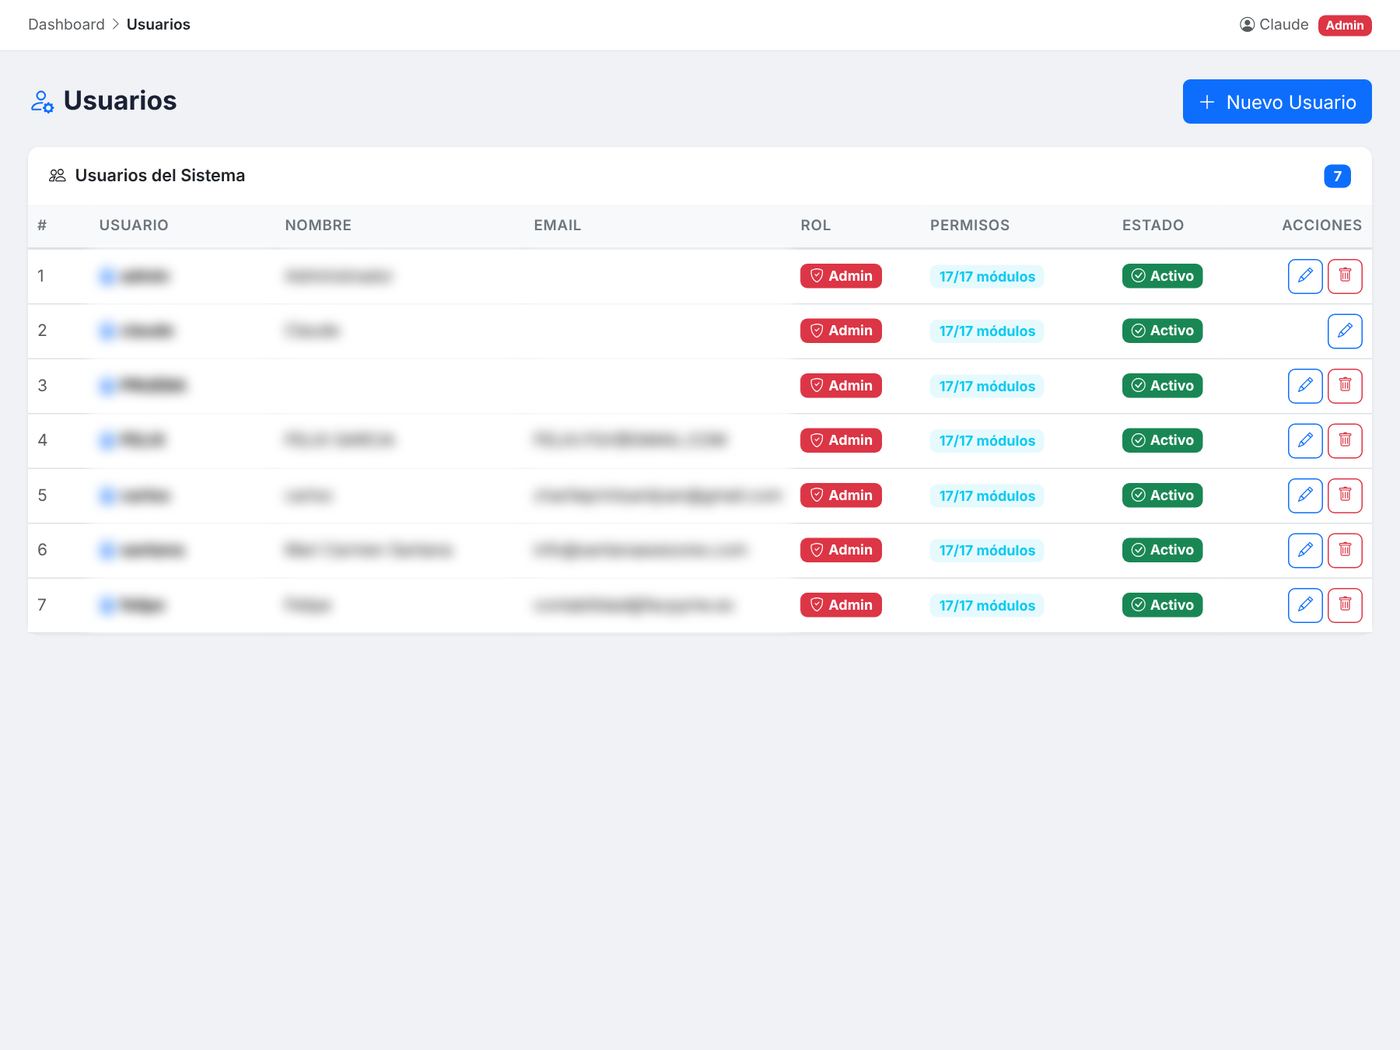This screenshot has width=1400, height=1050.
Task: Open the Claude account menu
Action: pos(1274,24)
